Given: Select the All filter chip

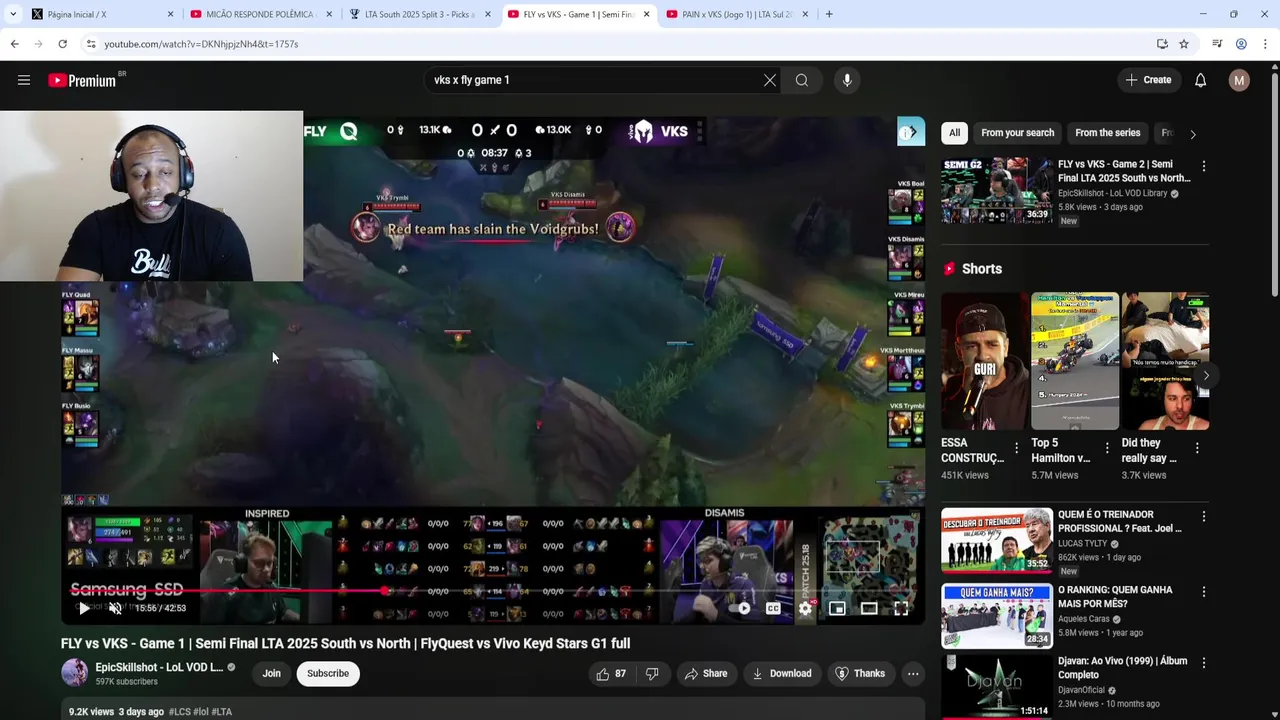Looking at the screenshot, I should (x=954, y=133).
